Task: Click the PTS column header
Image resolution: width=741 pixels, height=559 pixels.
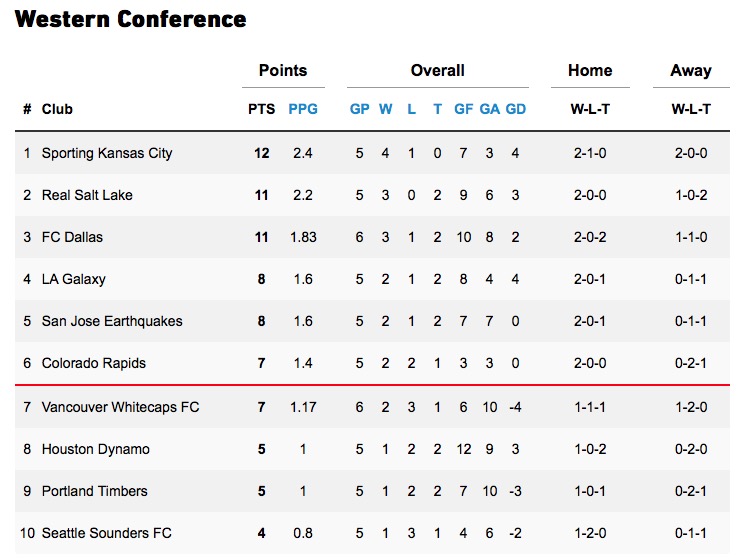Action: pos(262,109)
